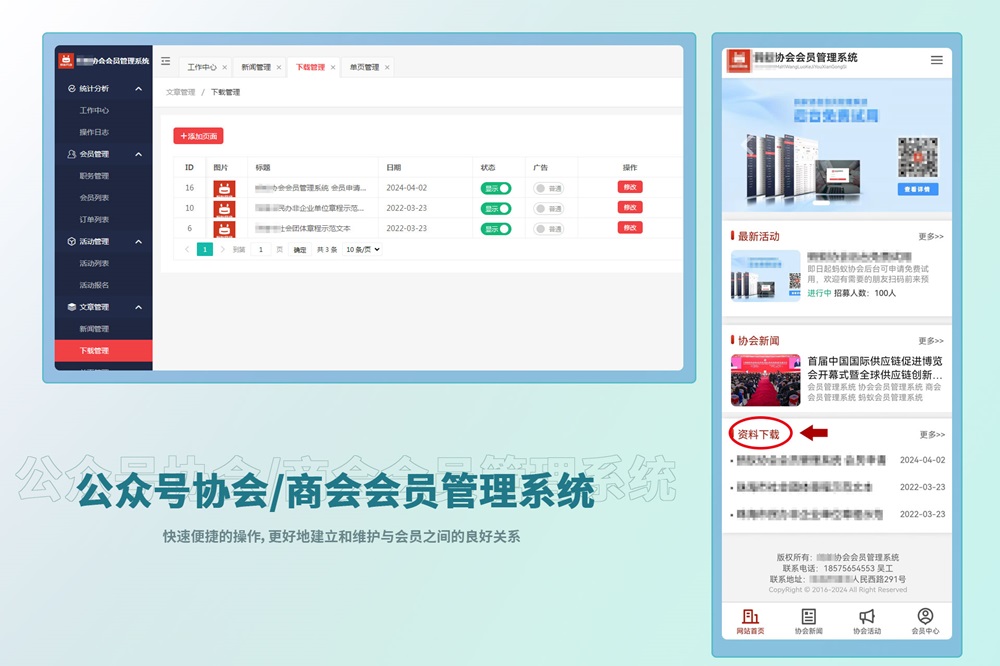This screenshot has width=1000, height=666.
Task: Open the 10条/页 page size dropdown
Action: point(362,250)
